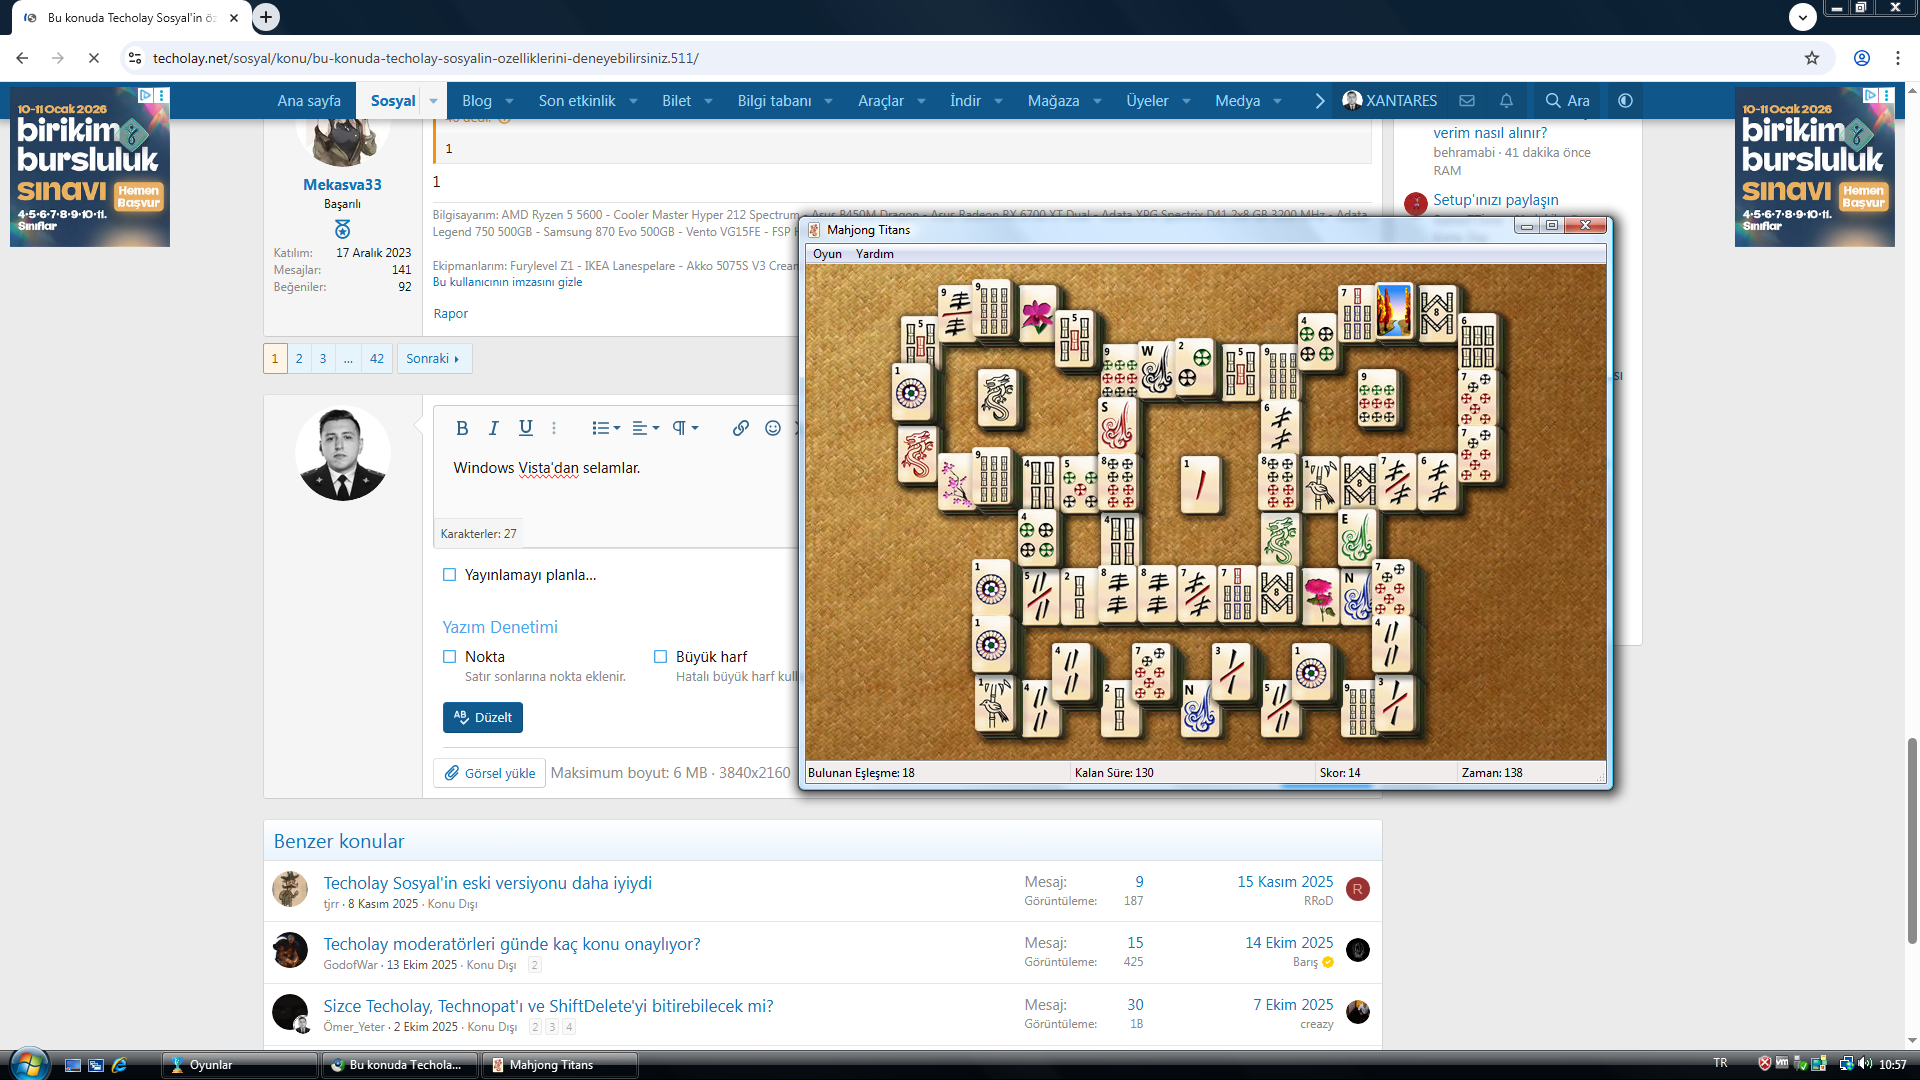Expand the Bilgi tabanı dropdown arrow

[828, 101]
